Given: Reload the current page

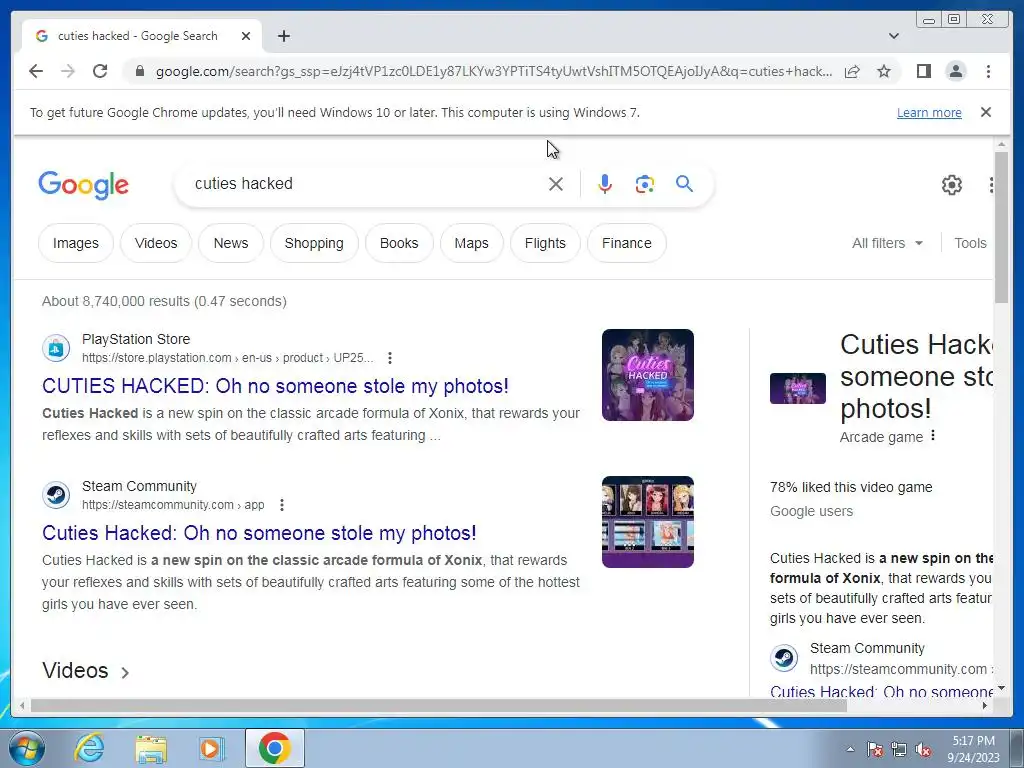Looking at the screenshot, I should (x=100, y=71).
